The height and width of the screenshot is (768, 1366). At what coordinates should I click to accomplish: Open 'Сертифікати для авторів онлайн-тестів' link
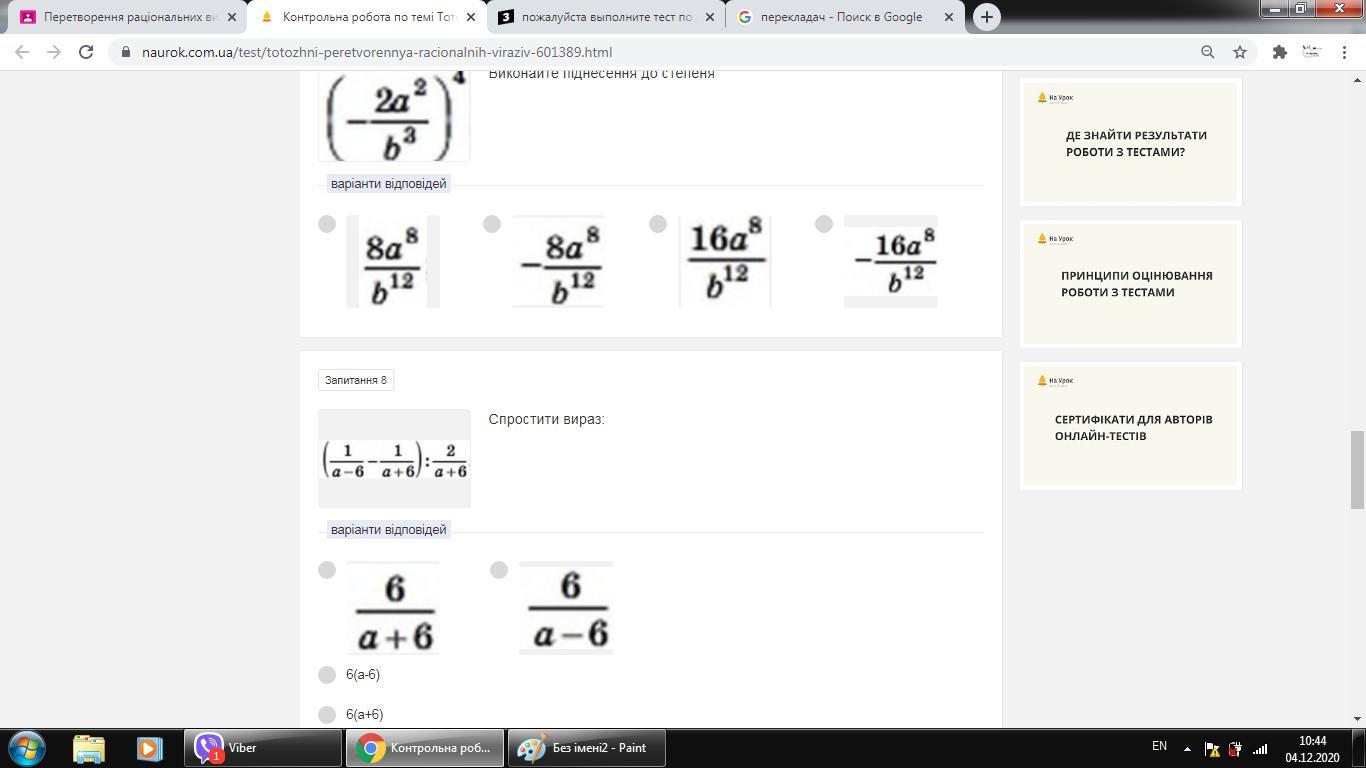1133,428
